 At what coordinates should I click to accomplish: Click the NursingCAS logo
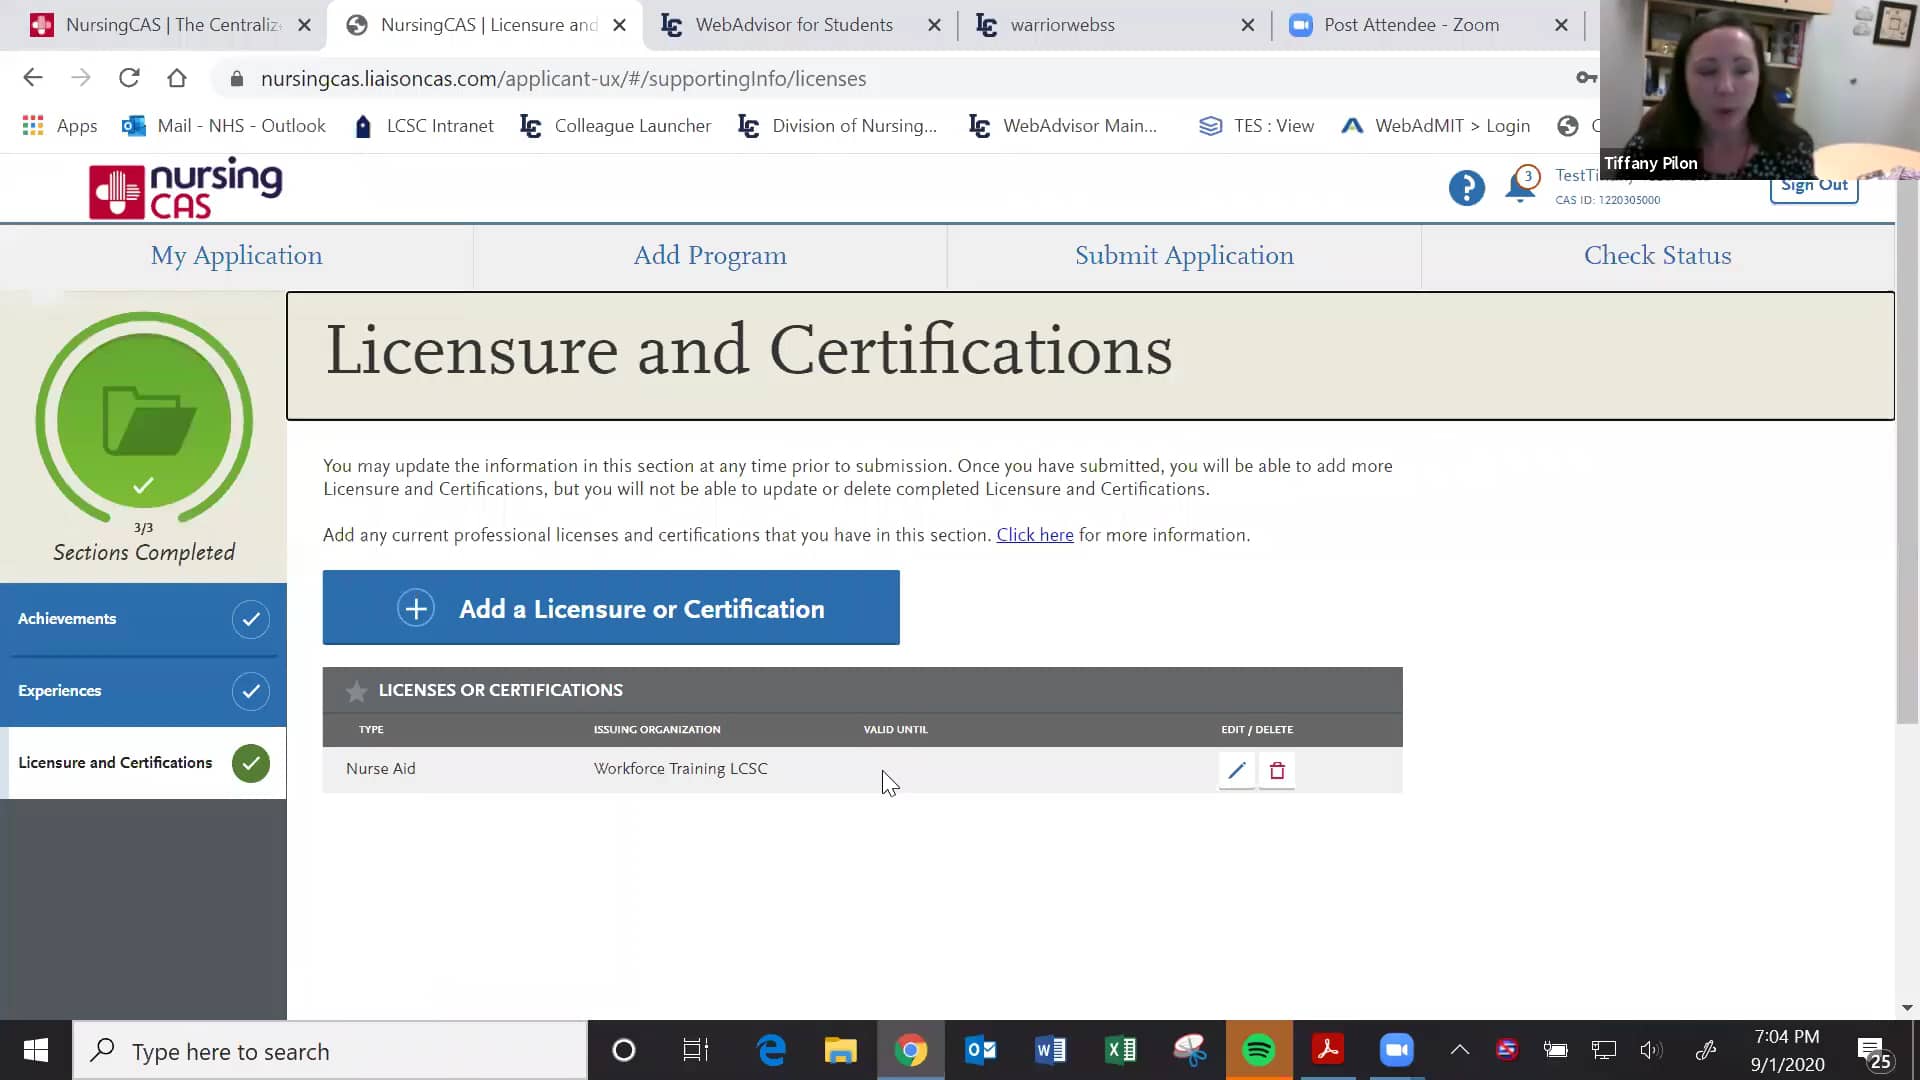185,188
